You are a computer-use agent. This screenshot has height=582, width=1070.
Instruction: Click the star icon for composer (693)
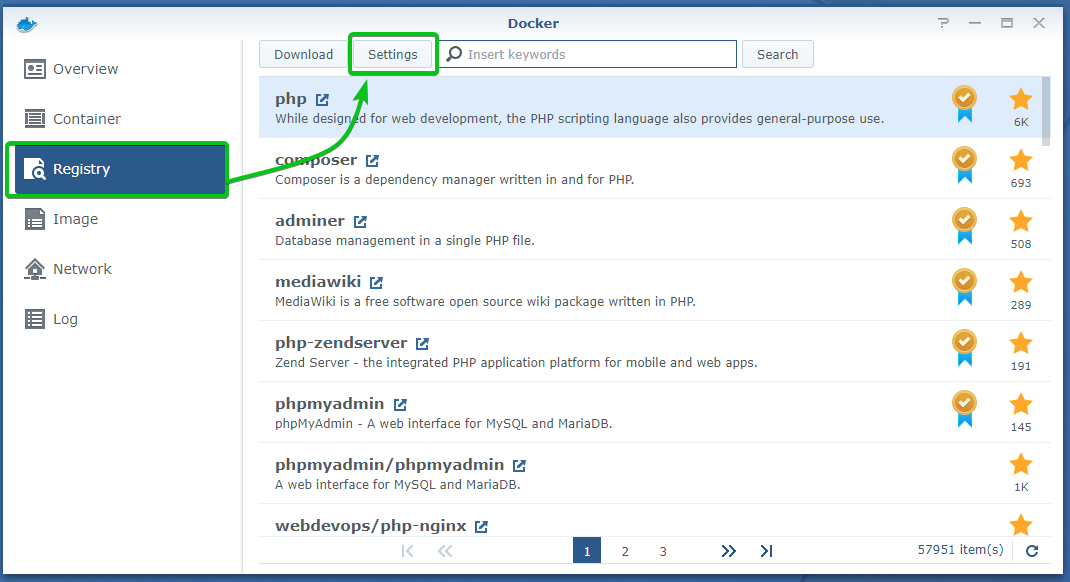[x=1021, y=160]
